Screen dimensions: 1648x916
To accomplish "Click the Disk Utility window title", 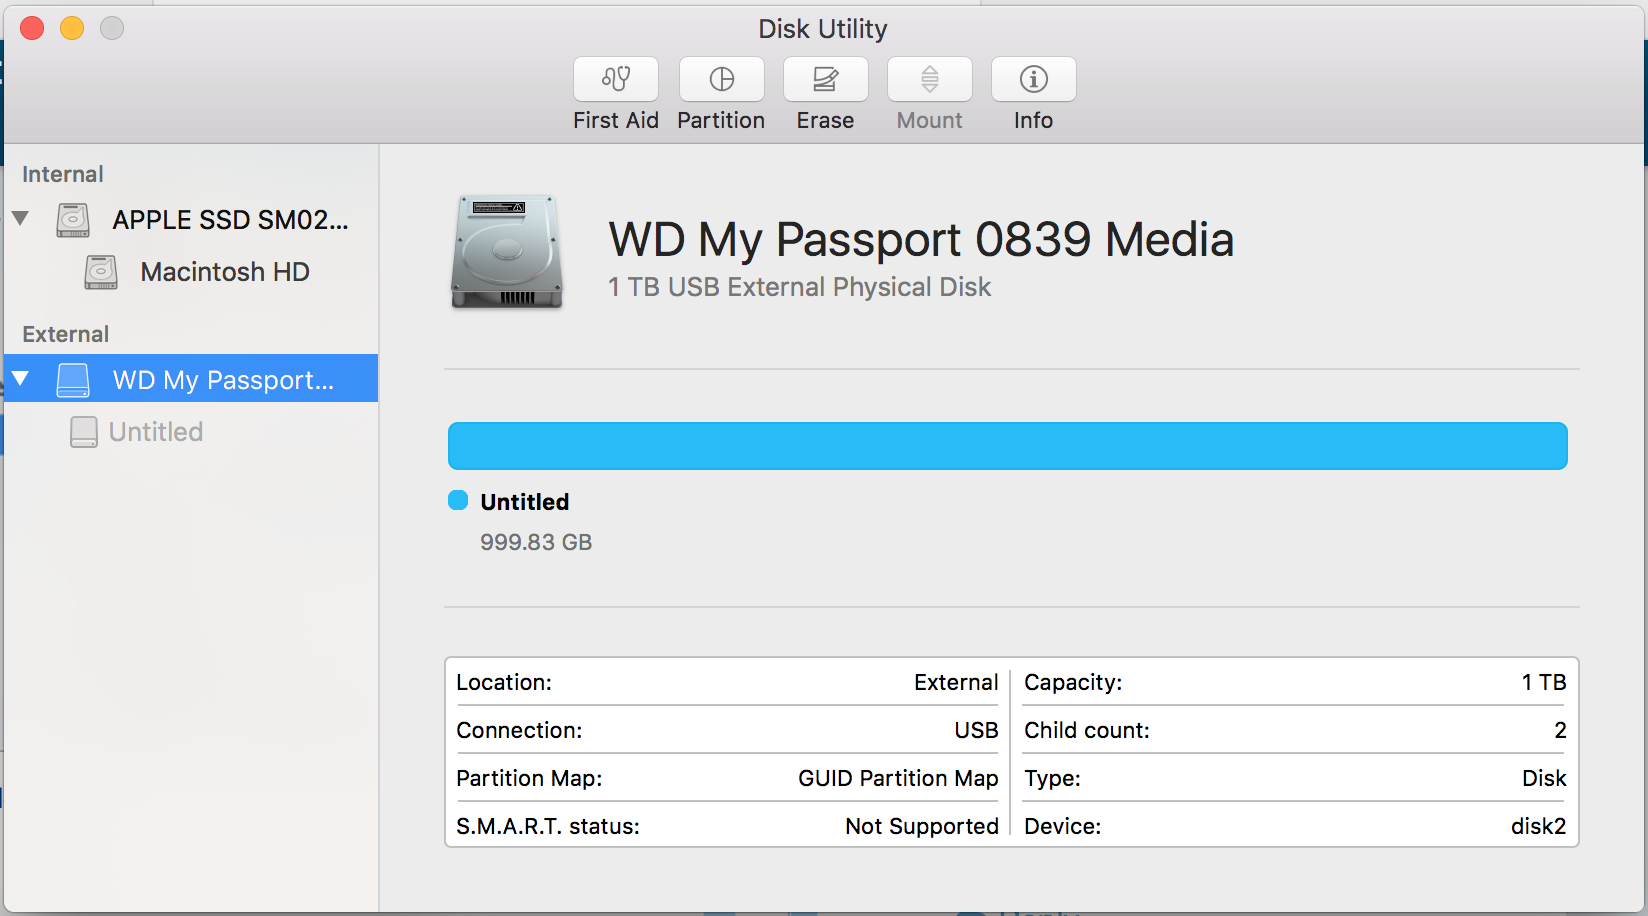I will (x=823, y=29).
